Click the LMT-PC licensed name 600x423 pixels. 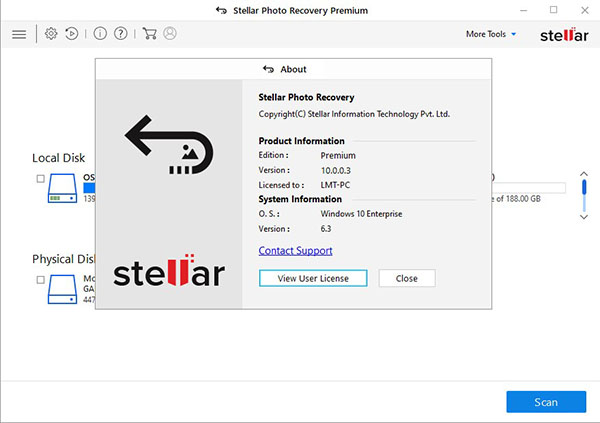pos(335,185)
